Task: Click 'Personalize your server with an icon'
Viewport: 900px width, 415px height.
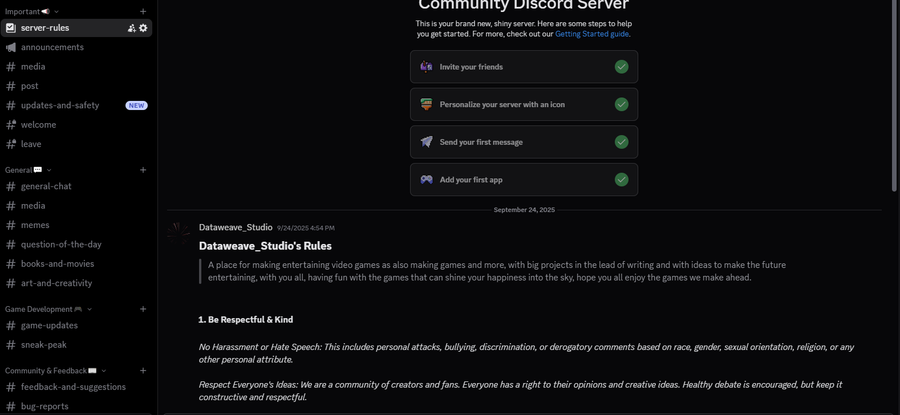Action: (501, 104)
